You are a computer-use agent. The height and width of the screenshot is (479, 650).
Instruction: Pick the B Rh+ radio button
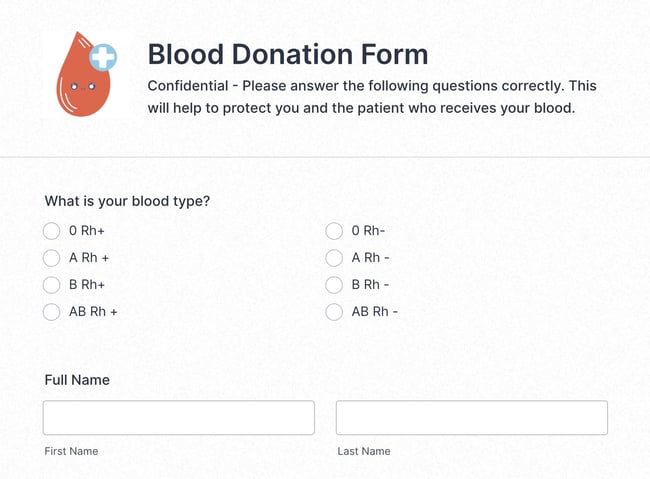(52, 285)
